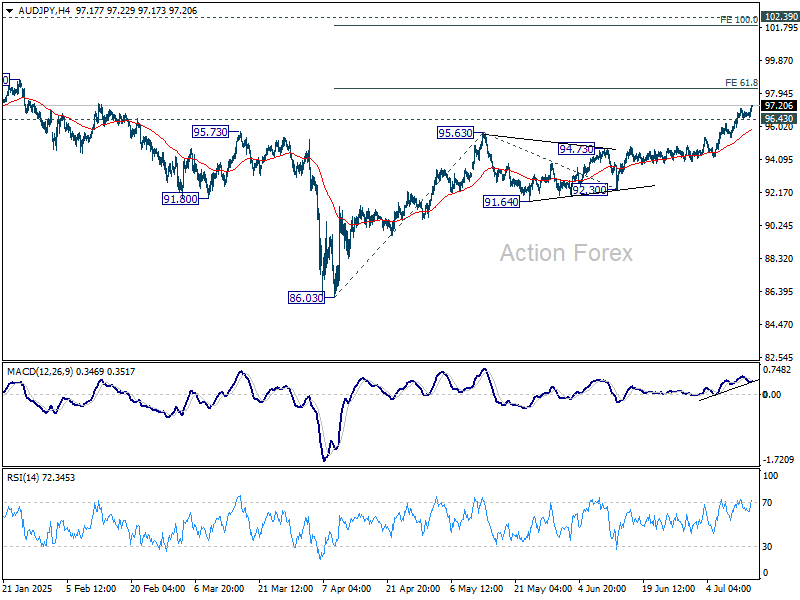The image size is (800, 600).
Task: Click the 5 Feb 12:00 time axis label
Action: click(91, 589)
